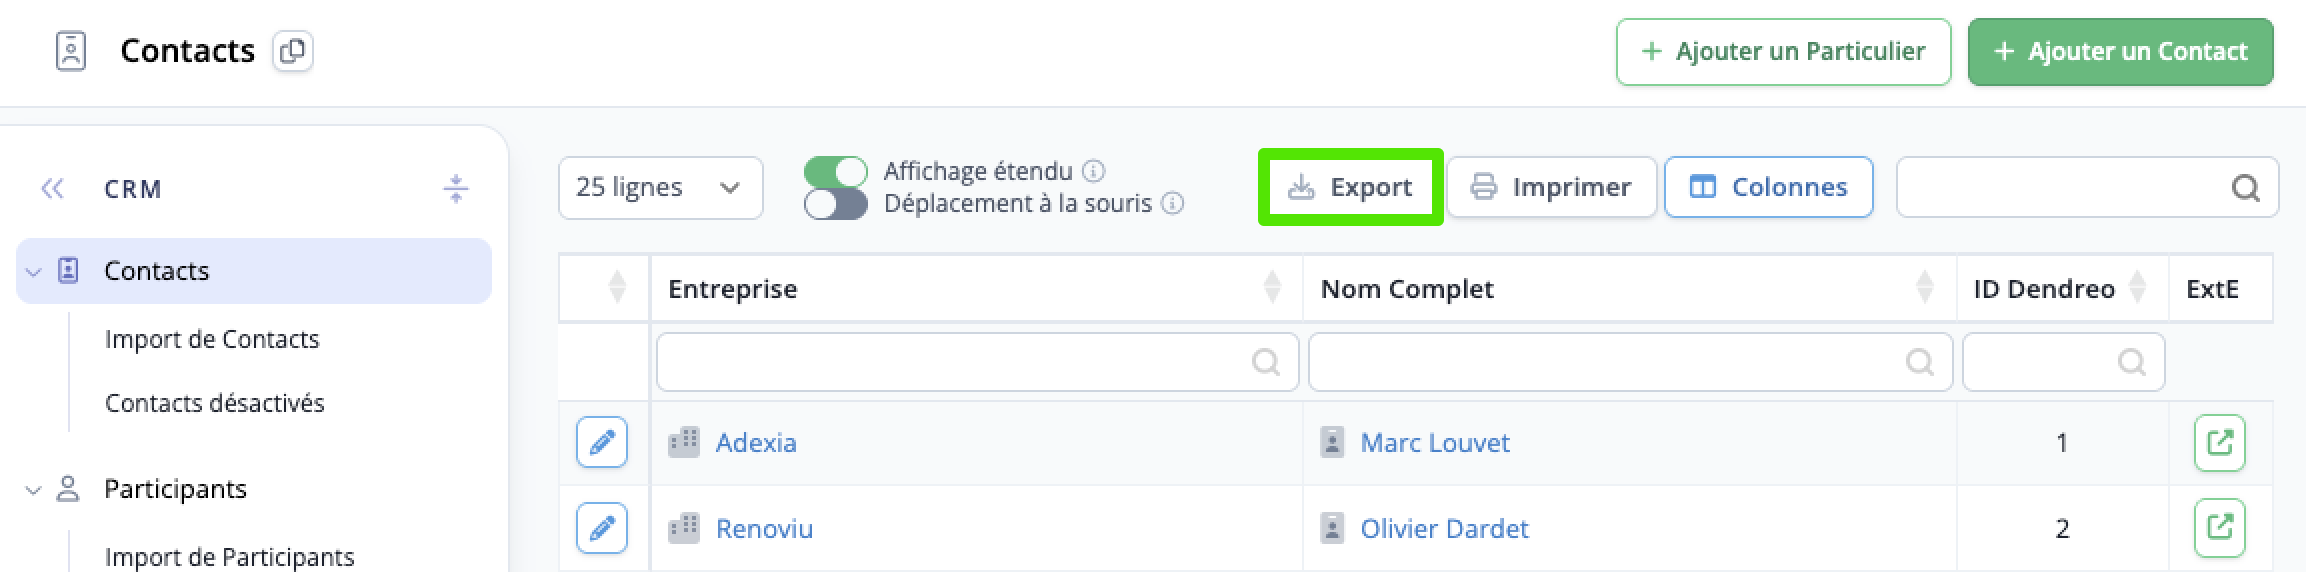The height and width of the screenshot is (572, 2306).
Task: Click the collapse-all icon in the CRM header
Action: (x=456, y=188)
